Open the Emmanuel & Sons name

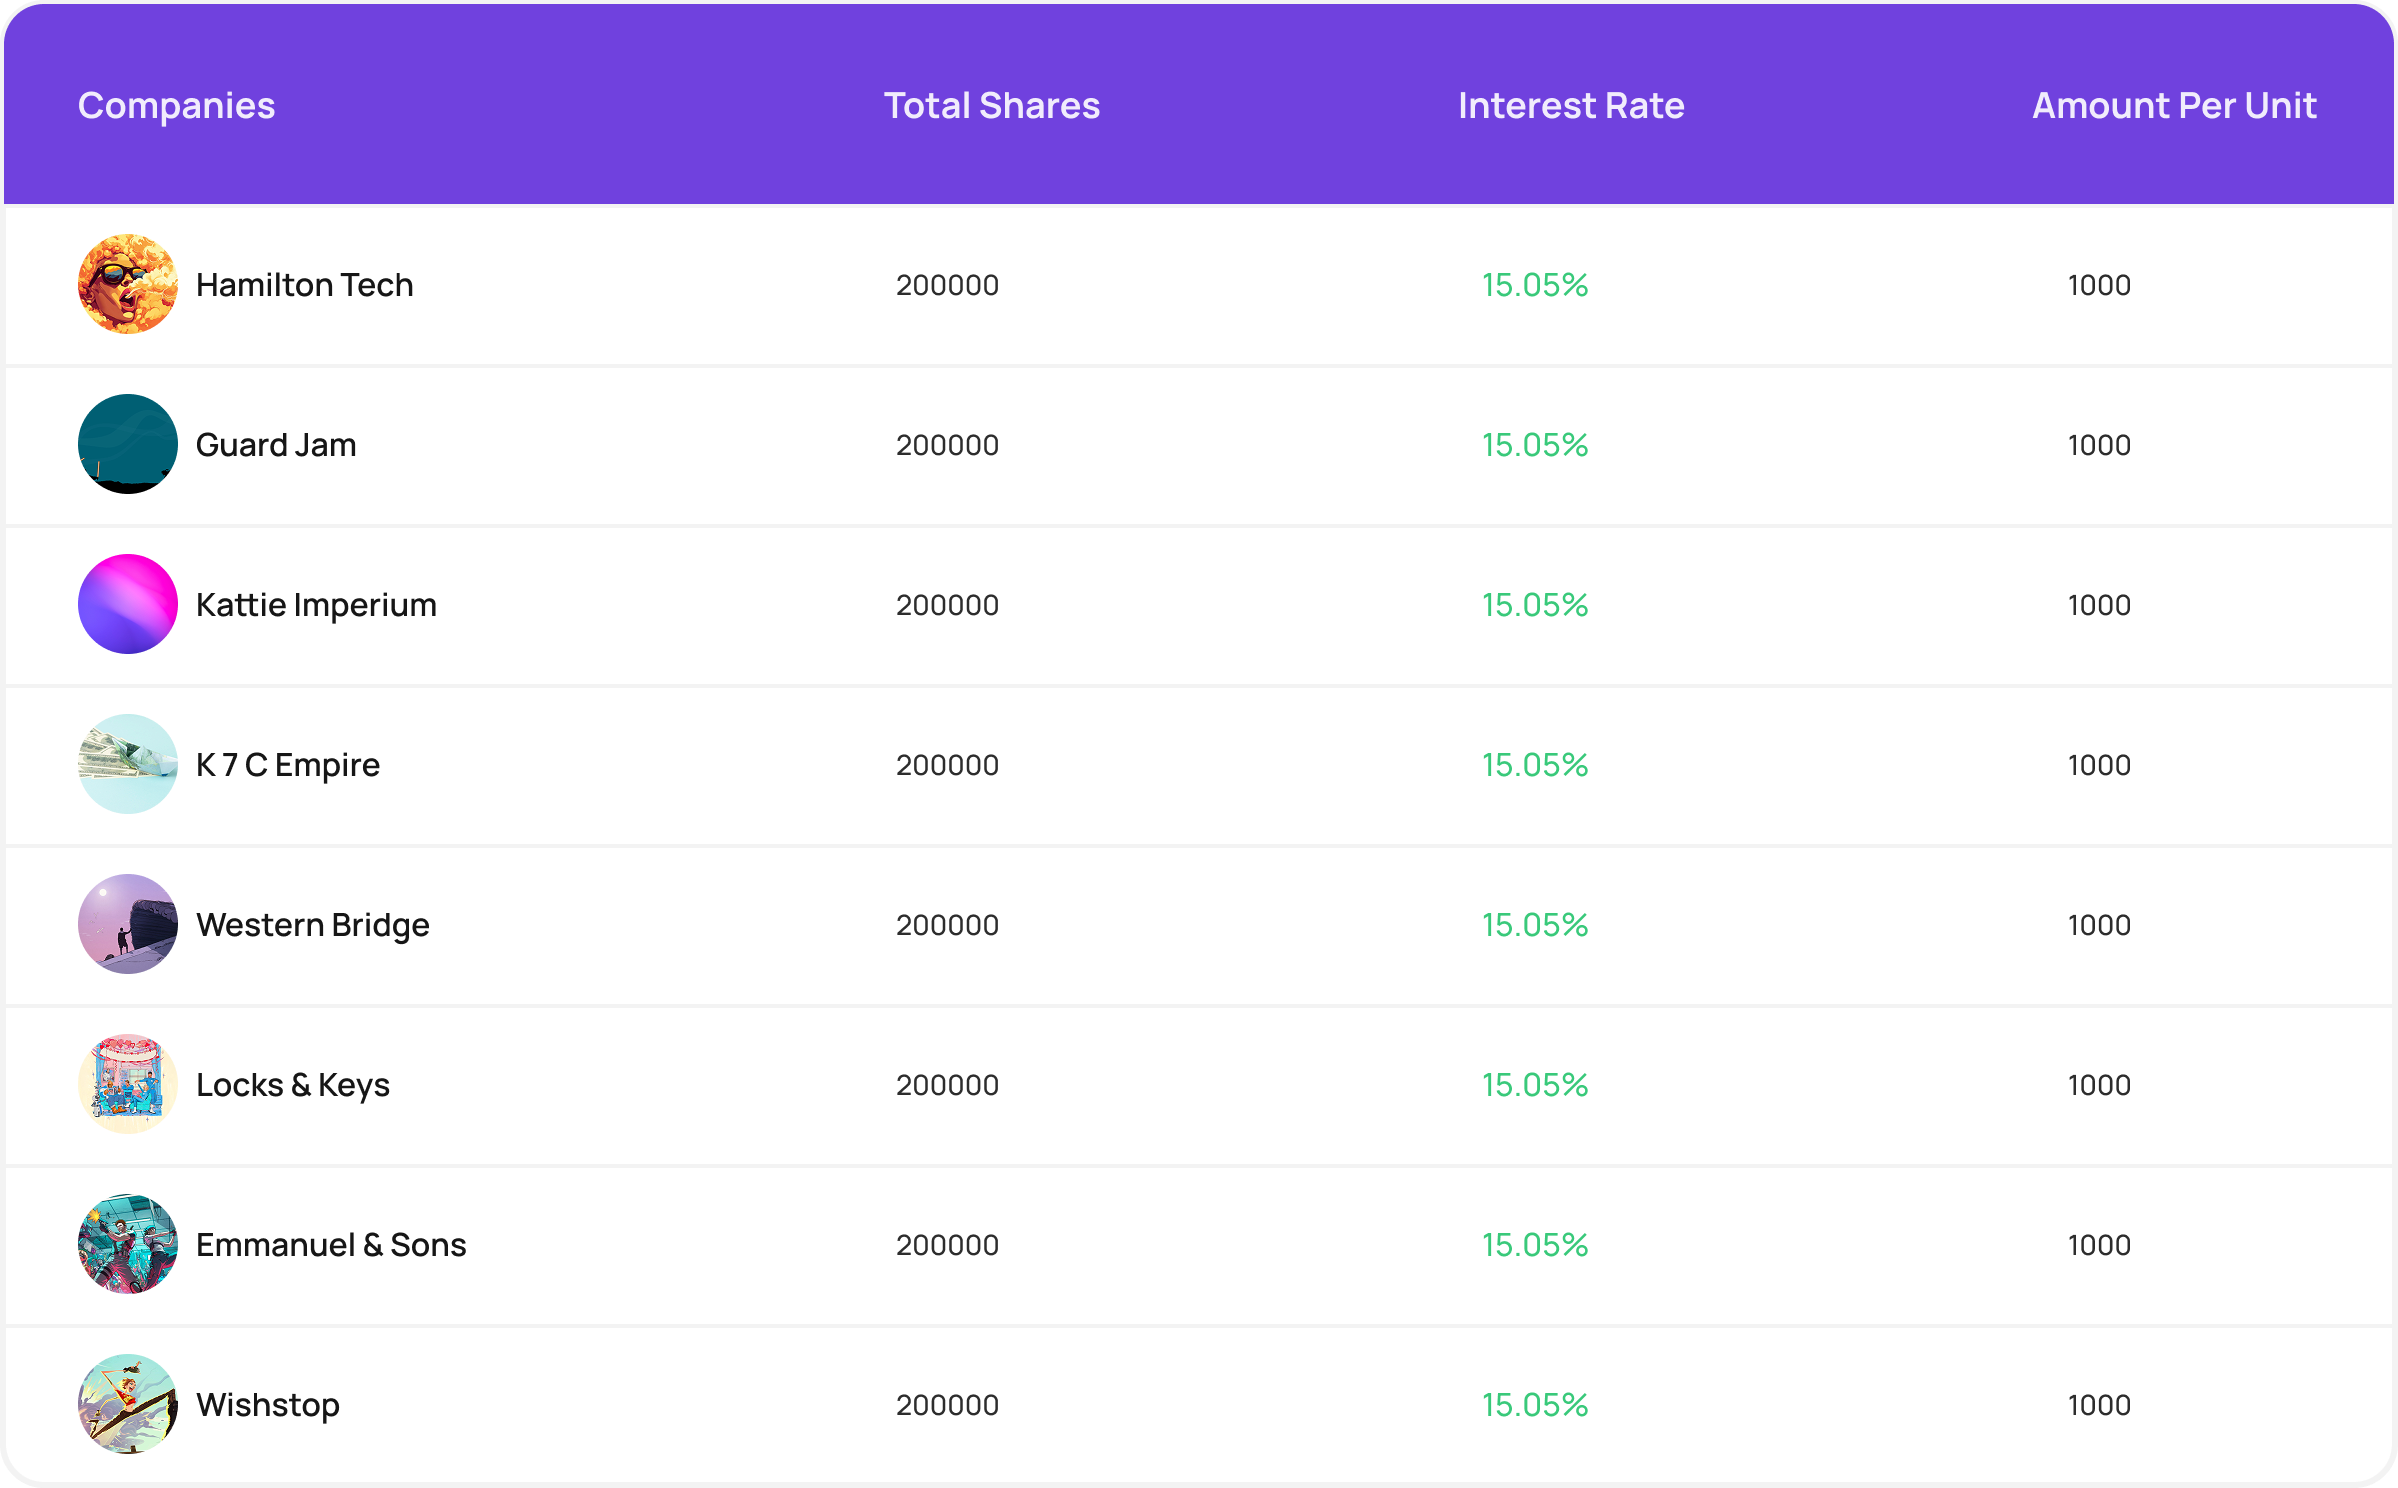pyautogui.click(x=331, y=1245)
